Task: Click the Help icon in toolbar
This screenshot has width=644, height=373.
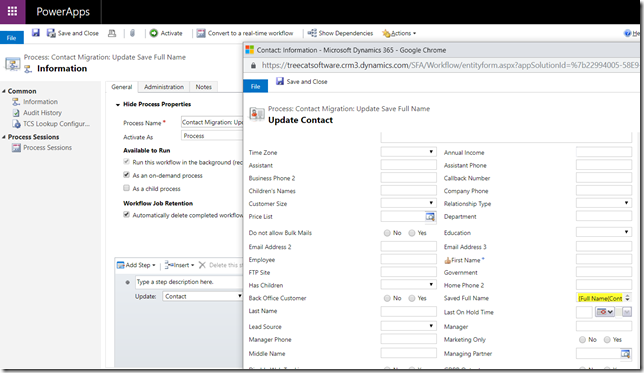Action: pos(628,33)
